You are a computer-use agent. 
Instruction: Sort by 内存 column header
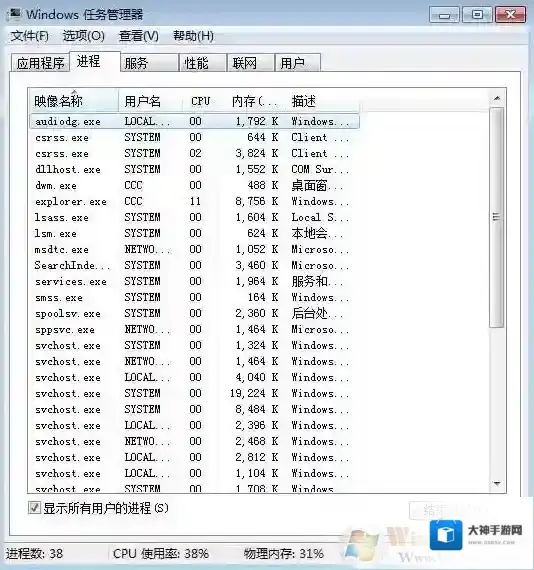click(252, 101)
